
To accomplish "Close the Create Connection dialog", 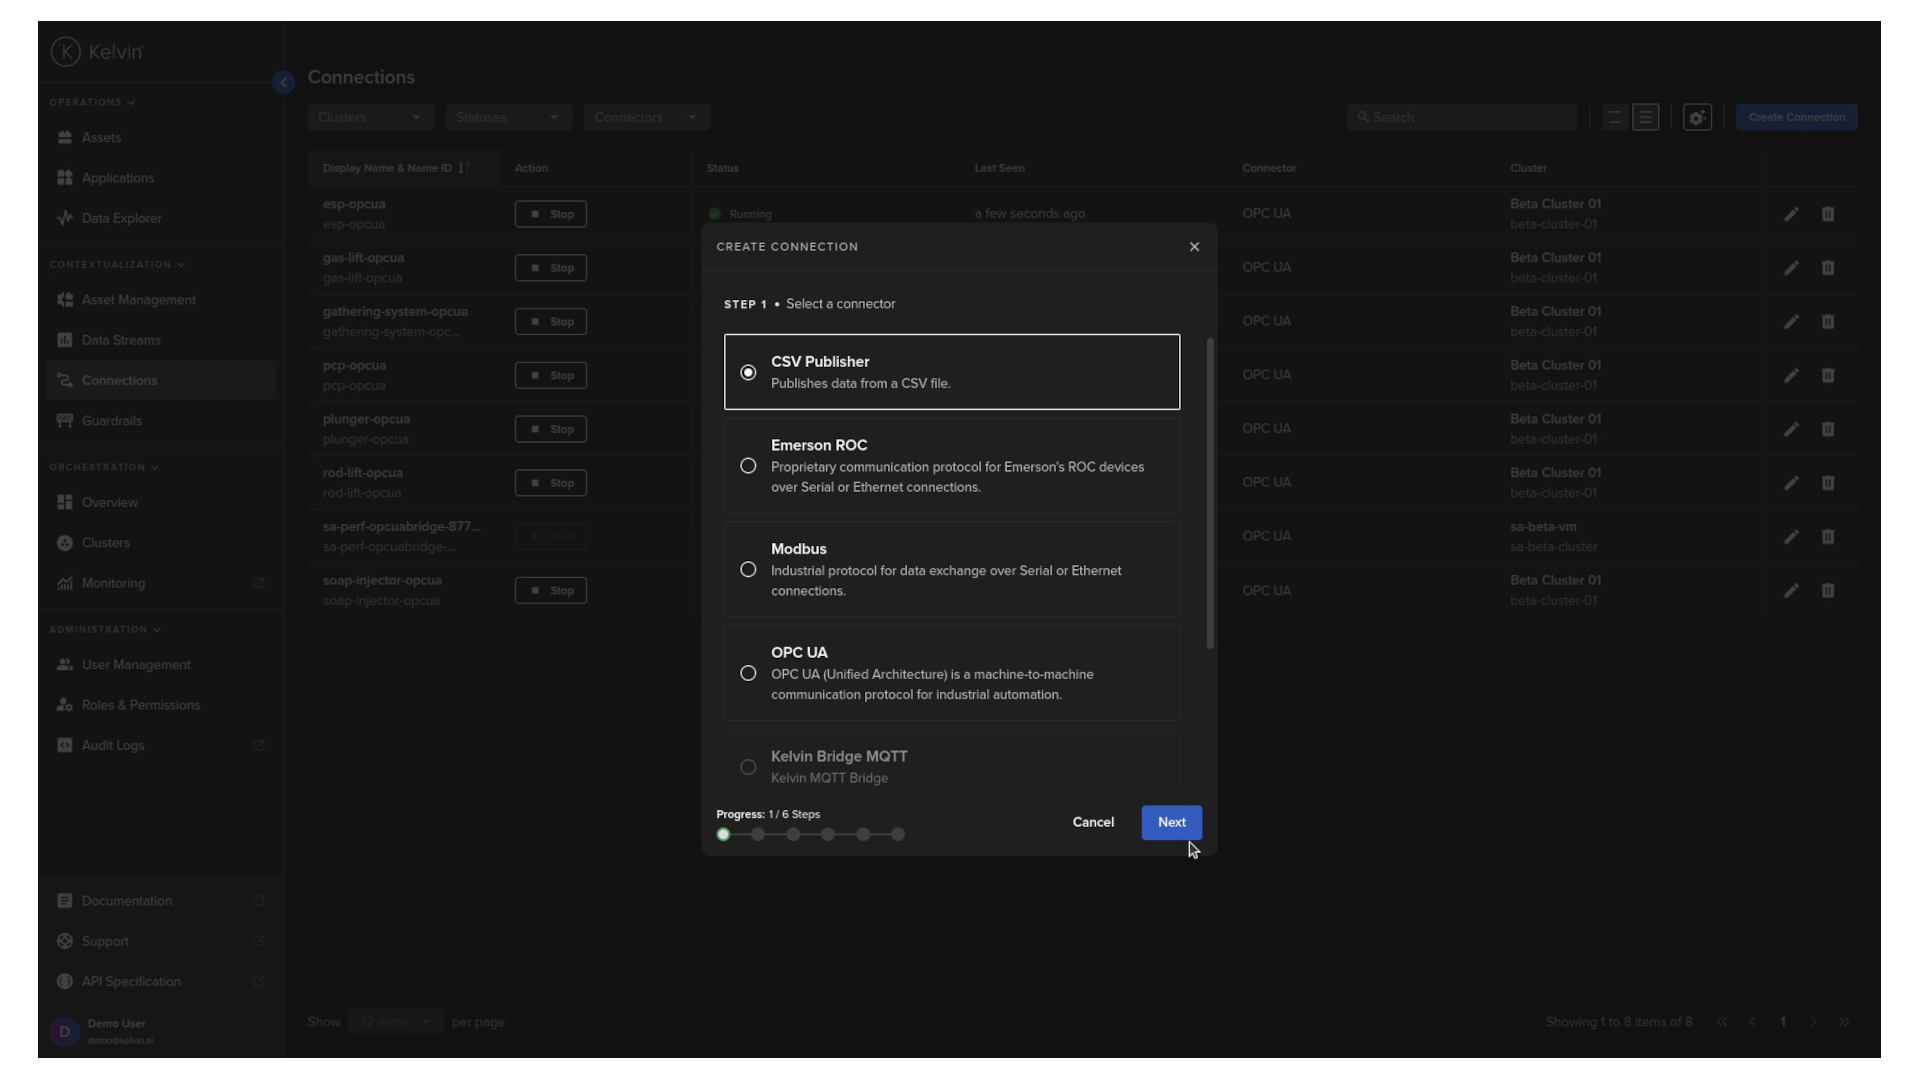I will (x=1194, y=247).
